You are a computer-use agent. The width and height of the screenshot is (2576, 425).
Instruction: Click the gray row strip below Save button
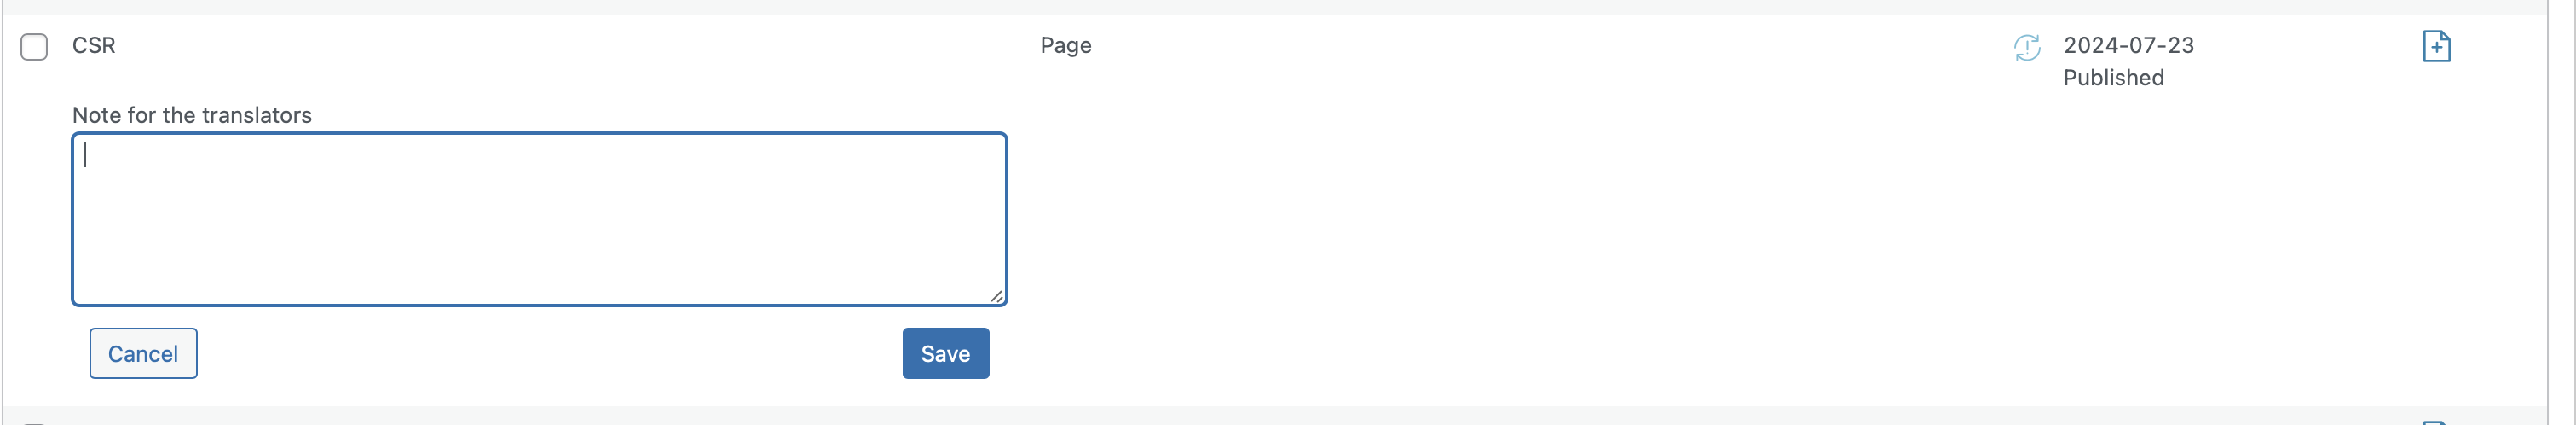[1274, 415]
